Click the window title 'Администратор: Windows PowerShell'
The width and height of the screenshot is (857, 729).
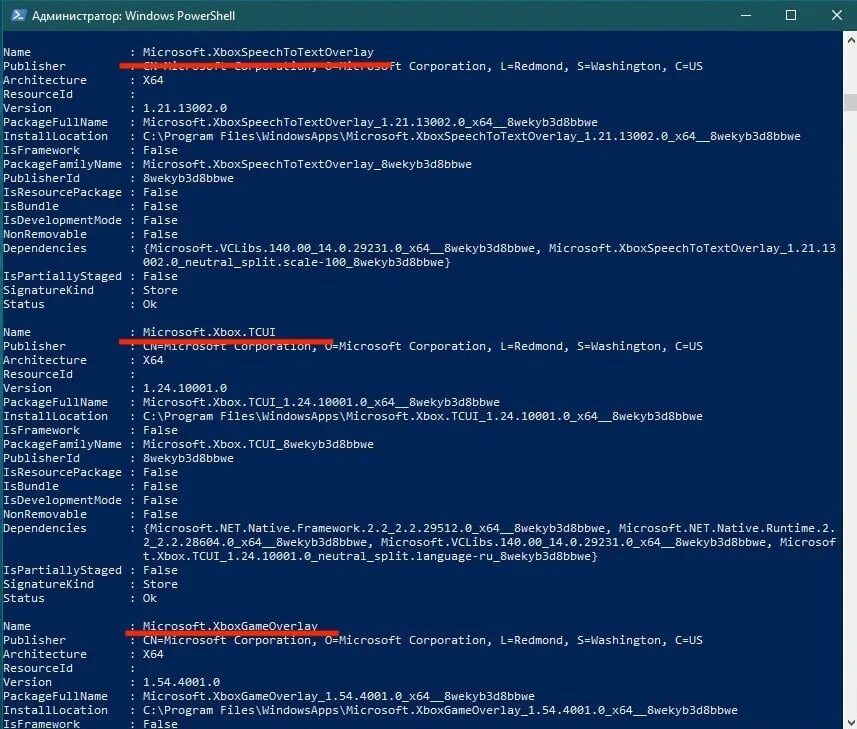[x=133, y=16]
